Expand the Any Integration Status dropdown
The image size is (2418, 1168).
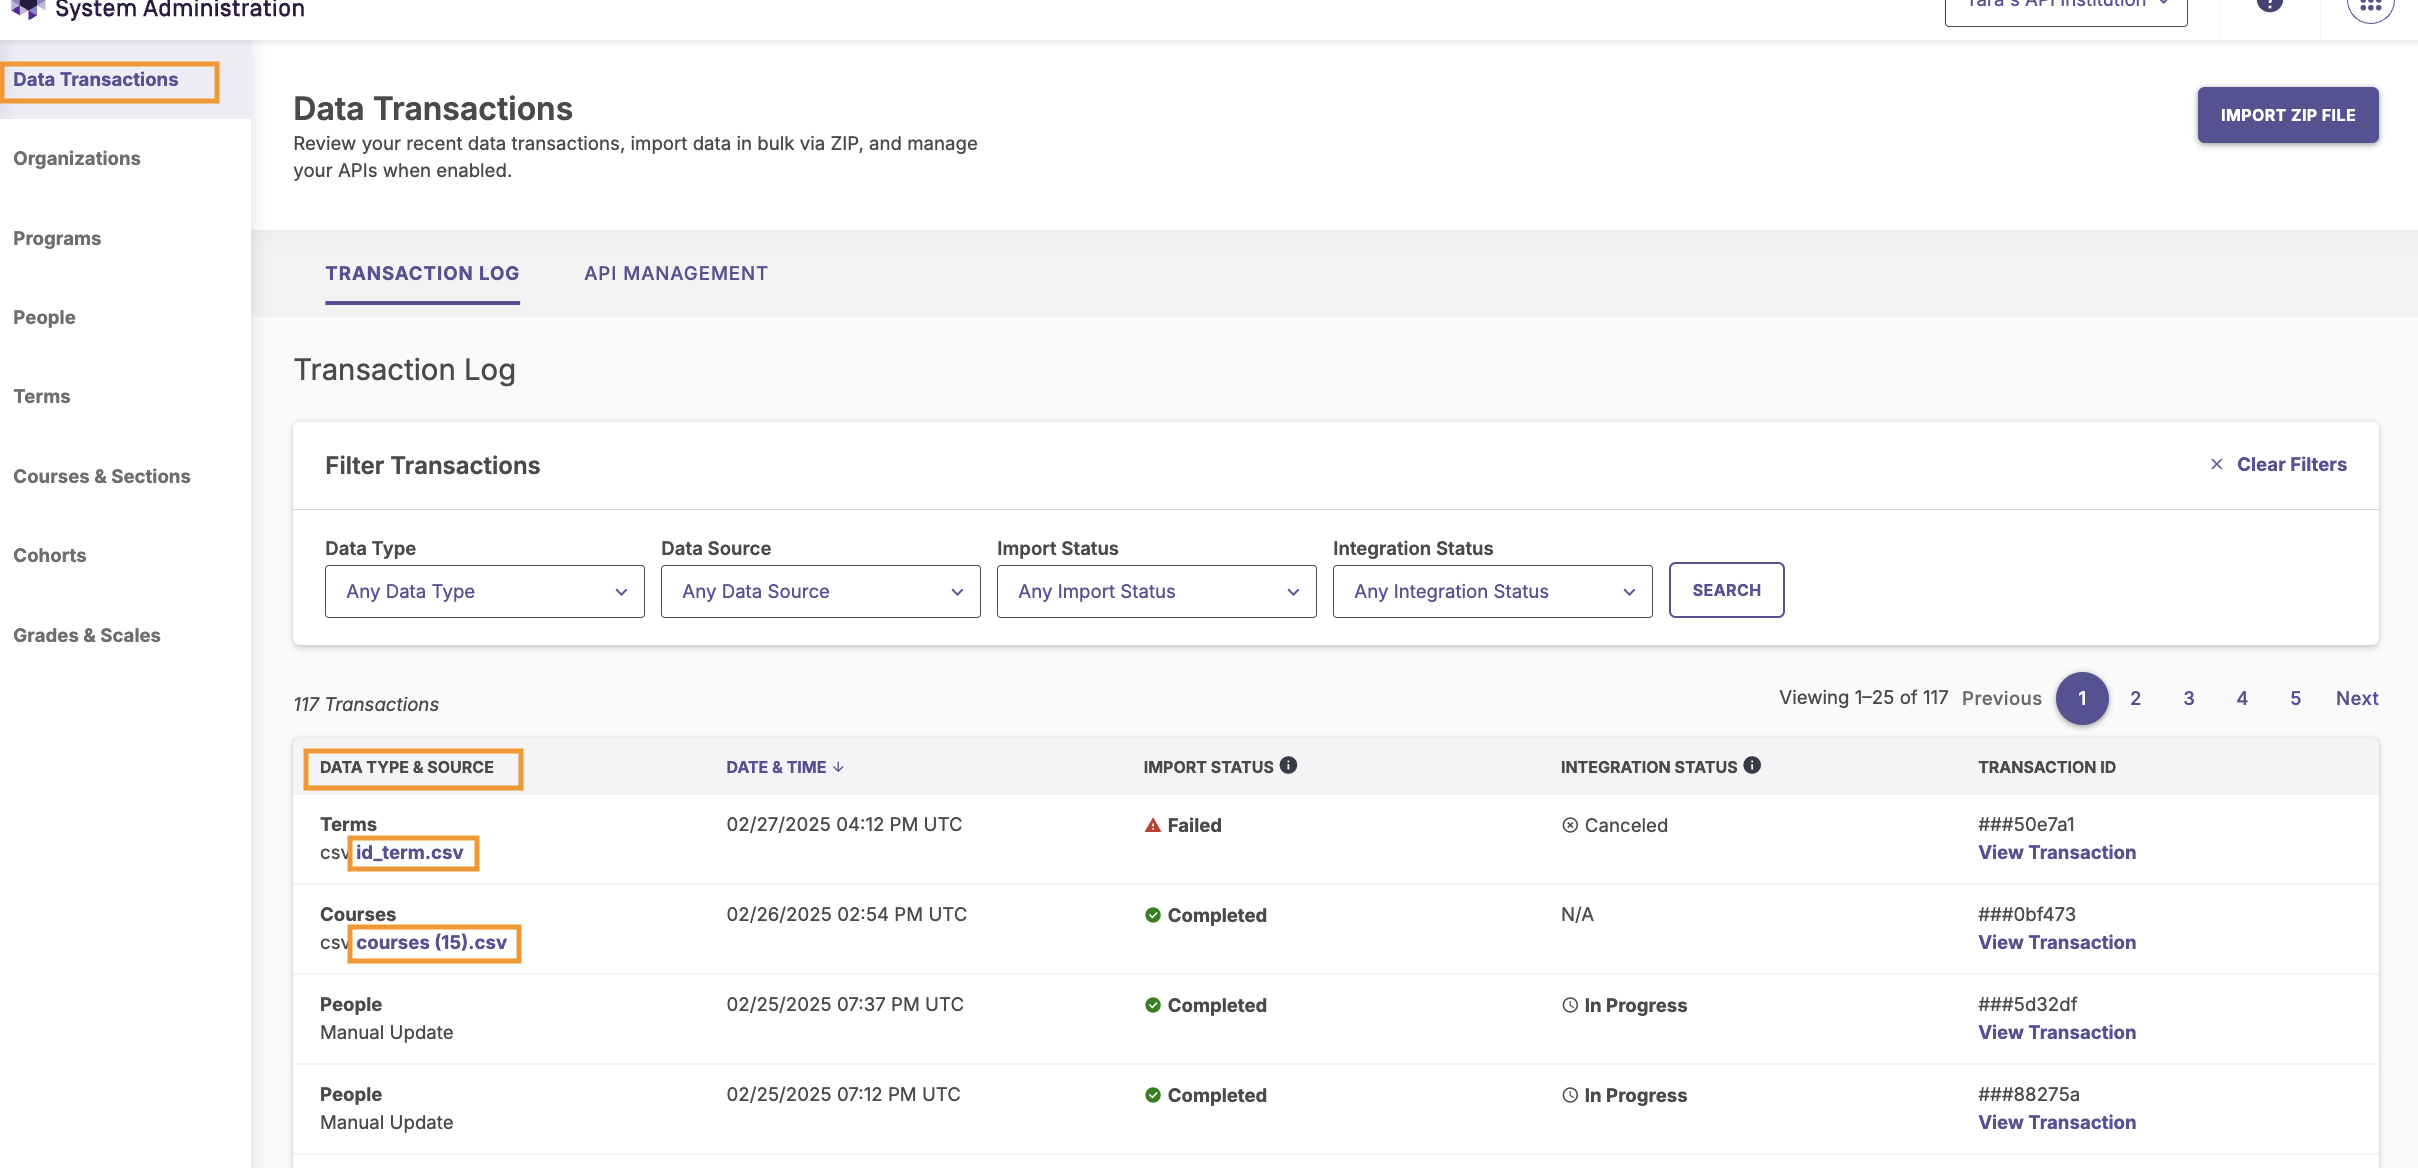point(1493,591)
